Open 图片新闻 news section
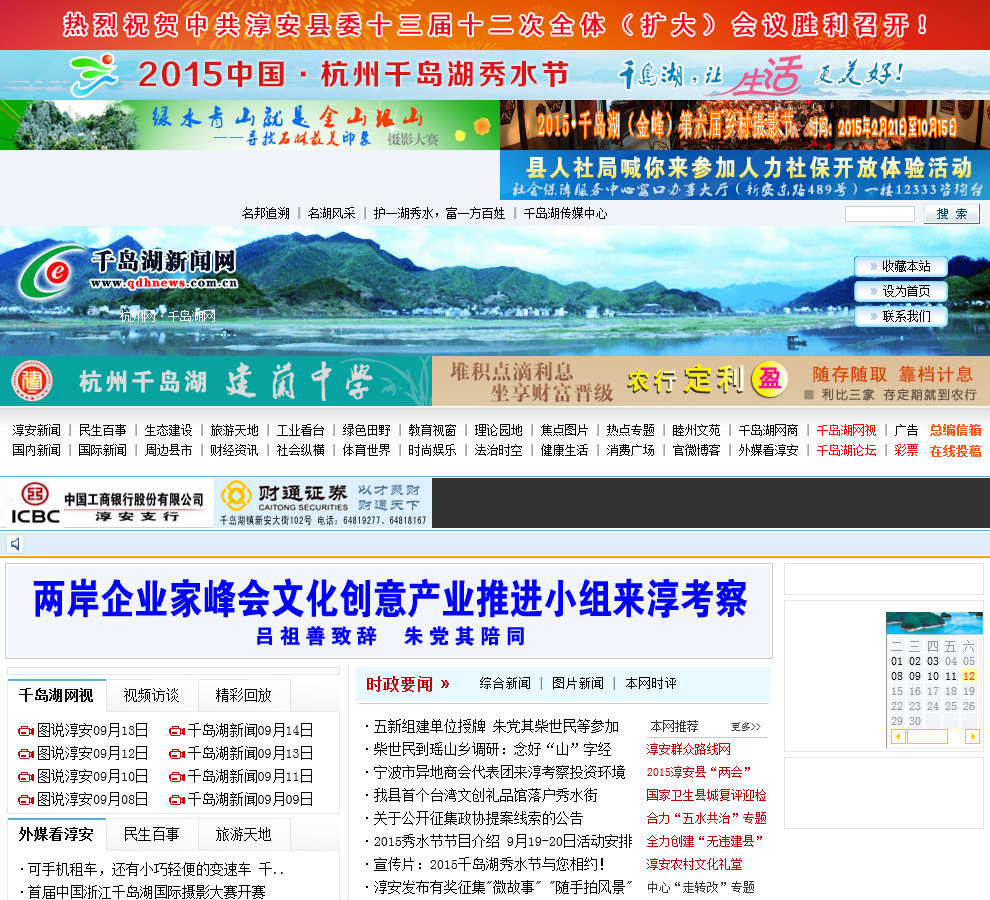990x900 pixels. (578, 683)
